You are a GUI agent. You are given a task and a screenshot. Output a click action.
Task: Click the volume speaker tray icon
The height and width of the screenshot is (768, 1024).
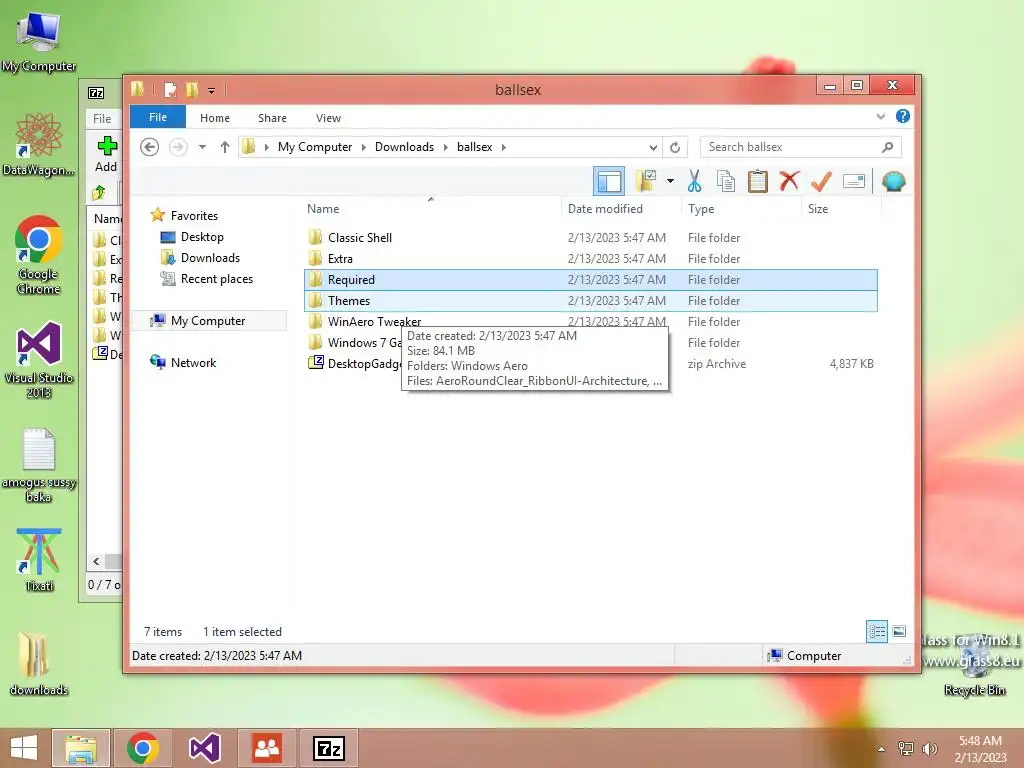pos(930,748)
